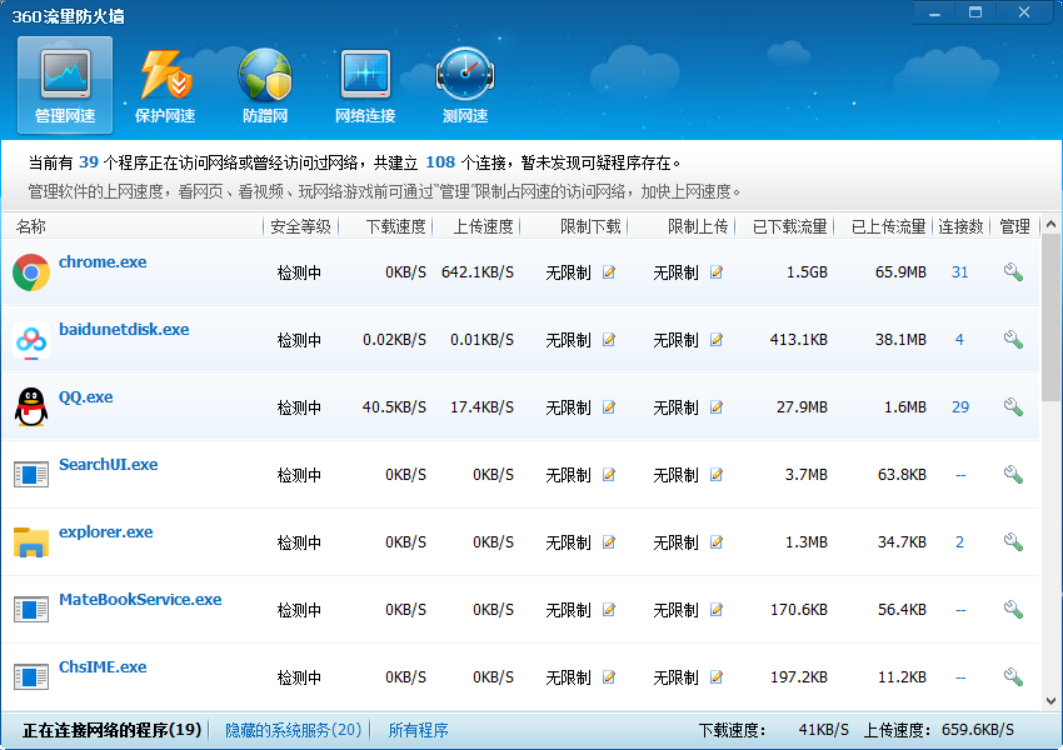
Task: Edit download limit for explorer.exe
Action: [609, 542]
